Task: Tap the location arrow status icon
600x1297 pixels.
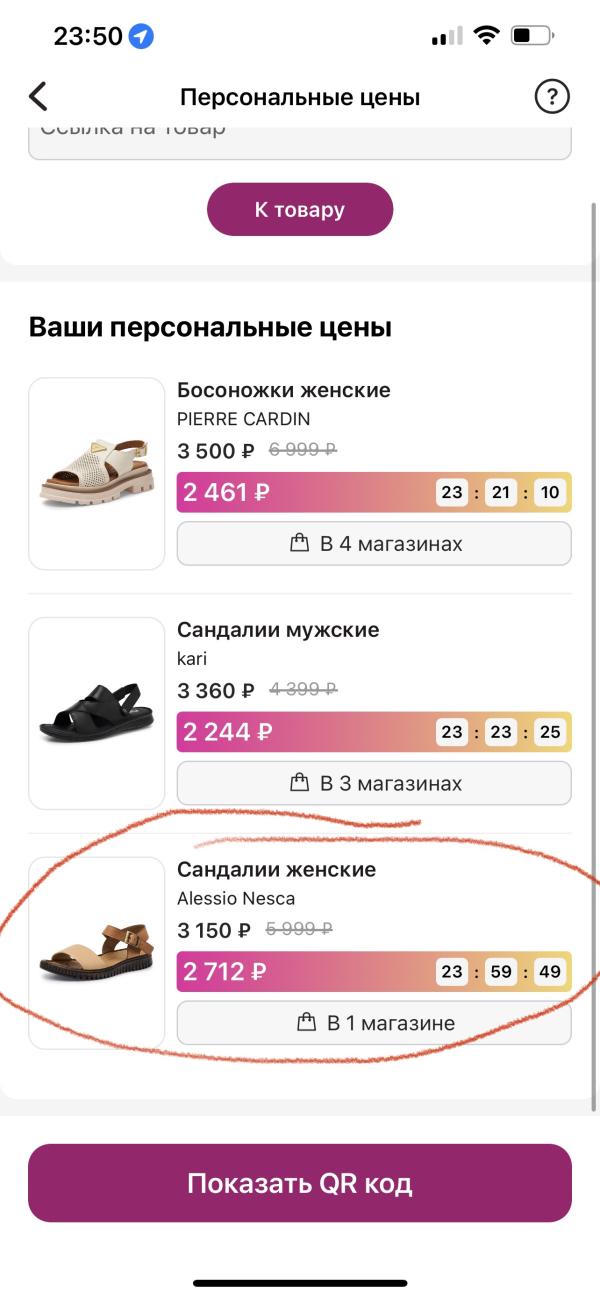Action: [142, 37]
